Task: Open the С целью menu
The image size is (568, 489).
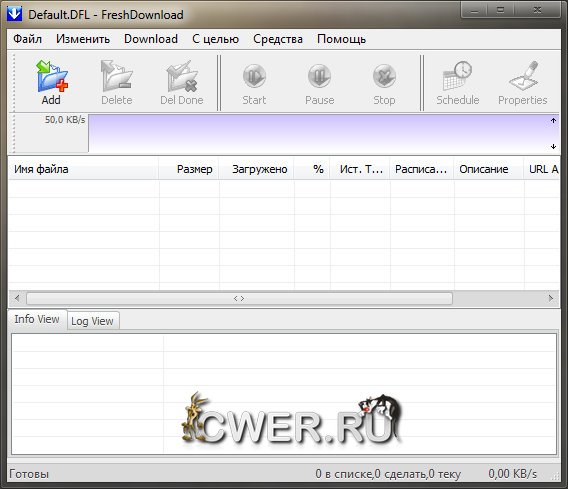Action: 216,39
